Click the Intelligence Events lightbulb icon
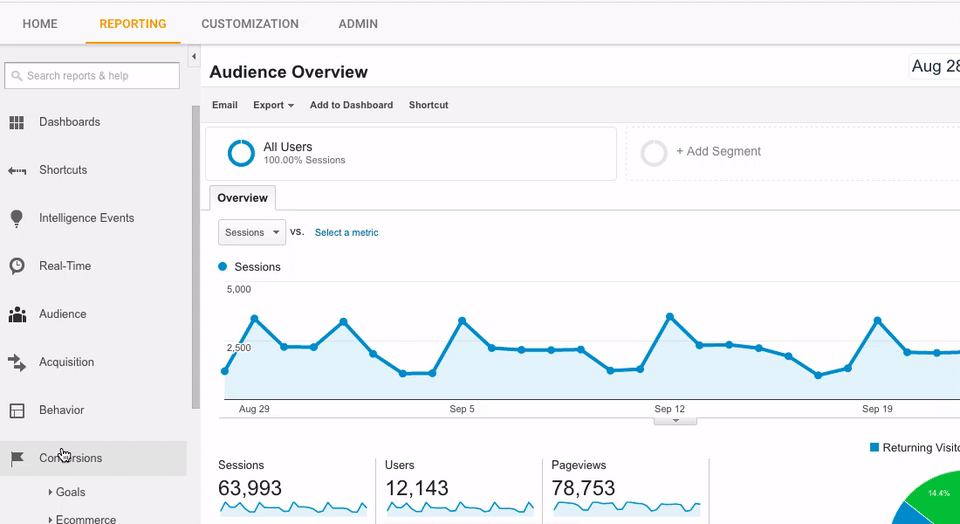 [17, 218]
